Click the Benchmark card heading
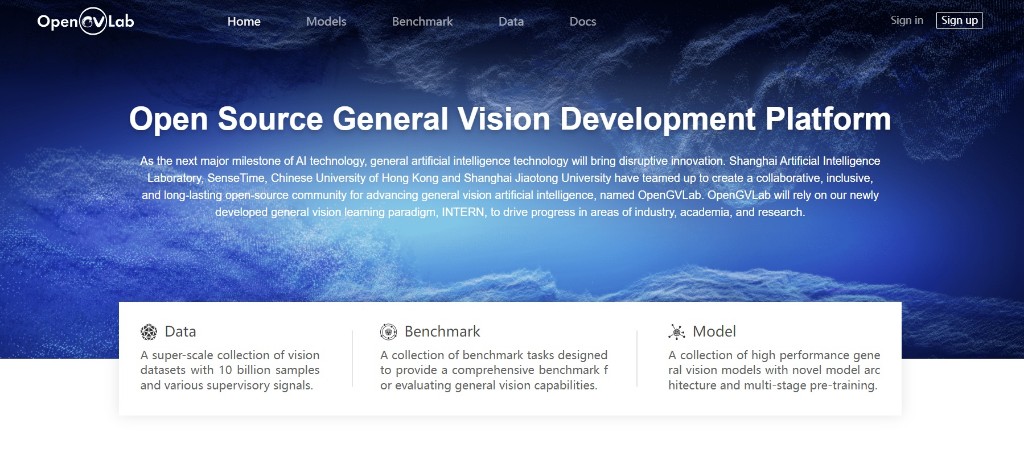This screenshot has height=461, width=1024. (442, 332)
